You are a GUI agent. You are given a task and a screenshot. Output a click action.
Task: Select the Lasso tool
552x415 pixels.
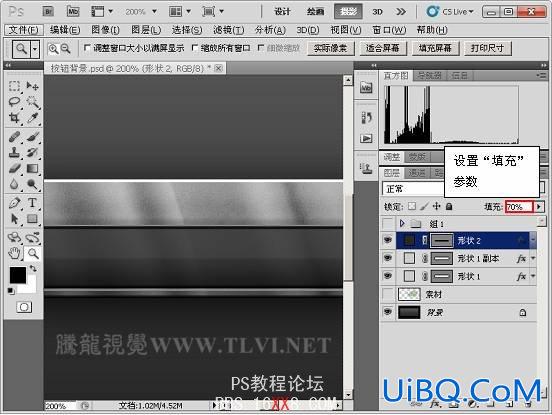[x=14, y=102]
